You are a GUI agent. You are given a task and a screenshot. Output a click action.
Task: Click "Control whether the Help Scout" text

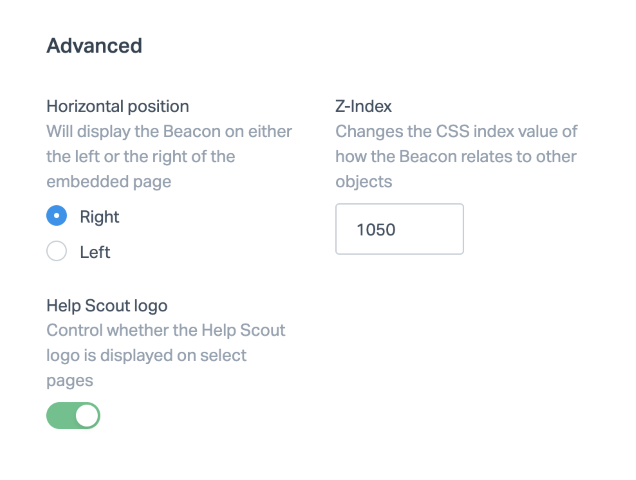(165, 330)
